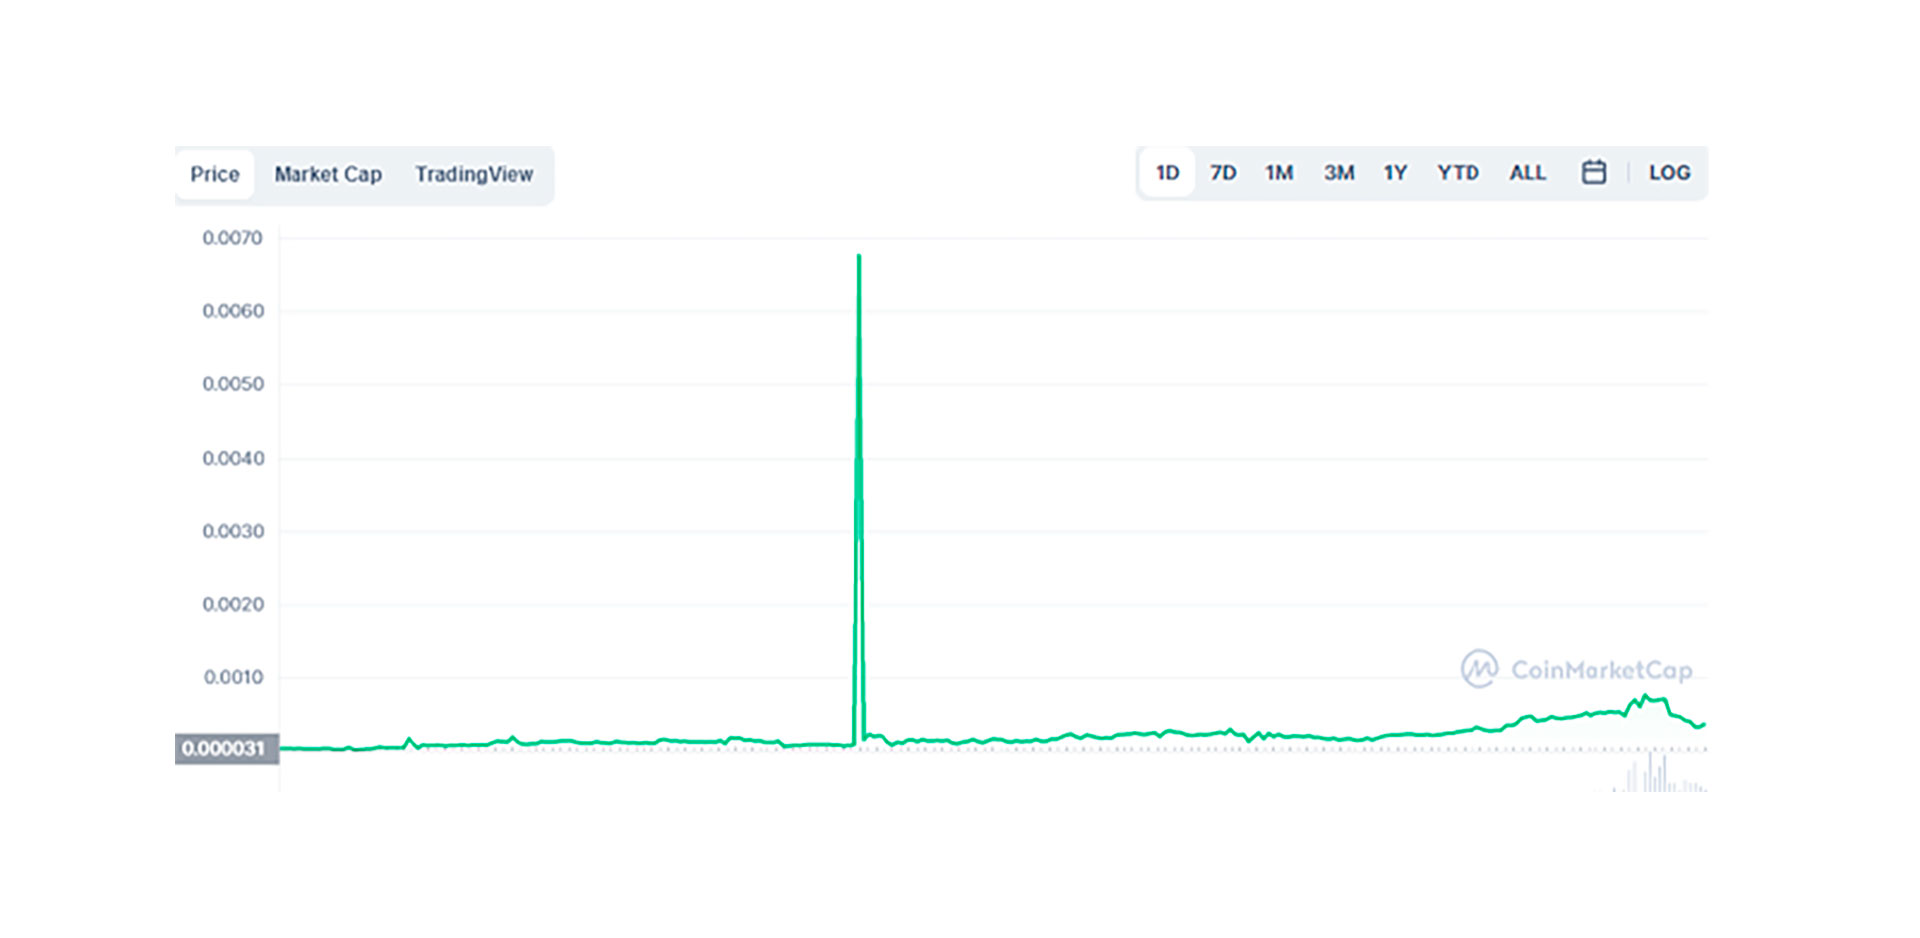Click the circular M logo in watermark
1920x938 pixels.
[x=1479, y=669]
